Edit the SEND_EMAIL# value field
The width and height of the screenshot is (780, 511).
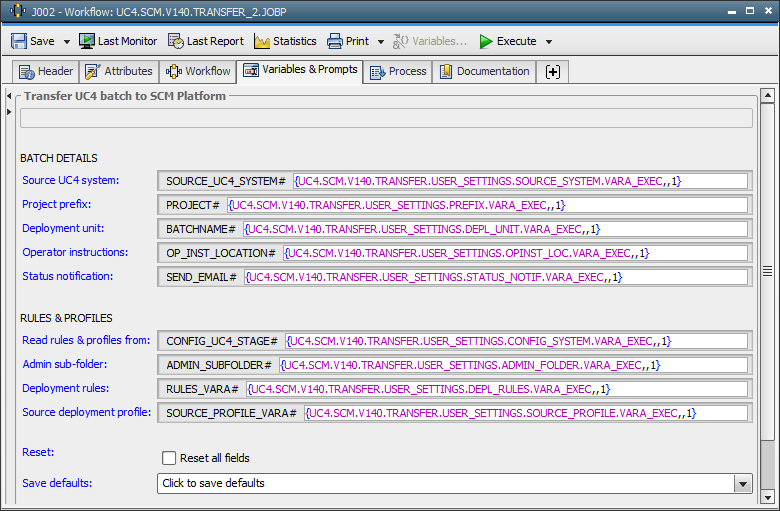tap(496, 277)
